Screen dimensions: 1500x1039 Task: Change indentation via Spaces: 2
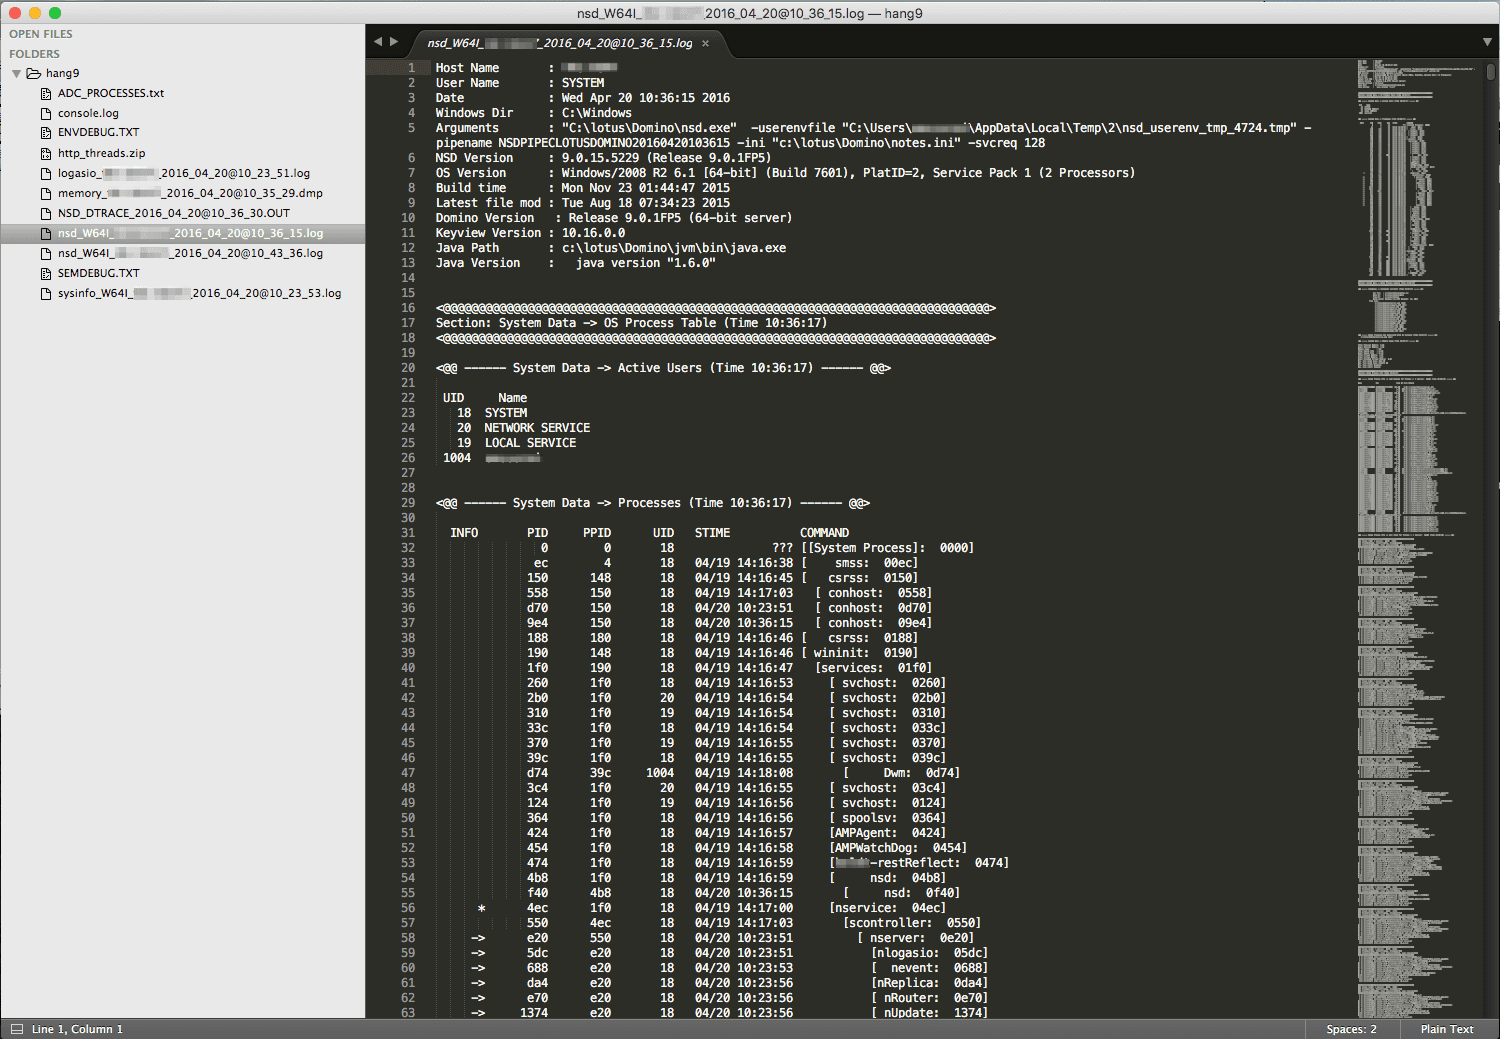coord(1351,1029)
